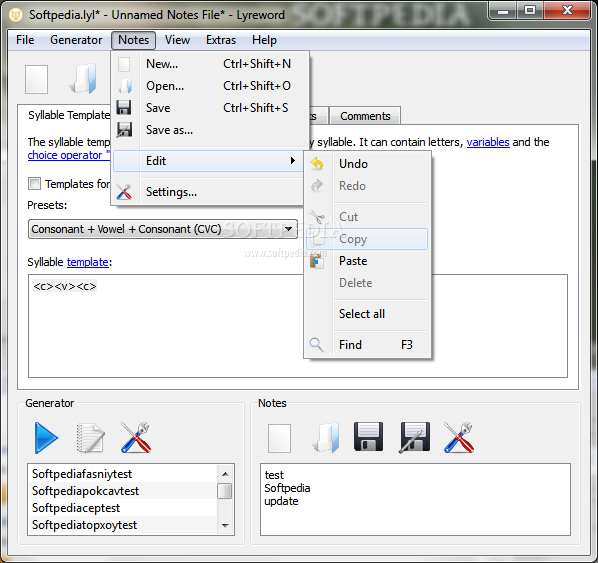Open the Generator menu

(x=76, y=40)
